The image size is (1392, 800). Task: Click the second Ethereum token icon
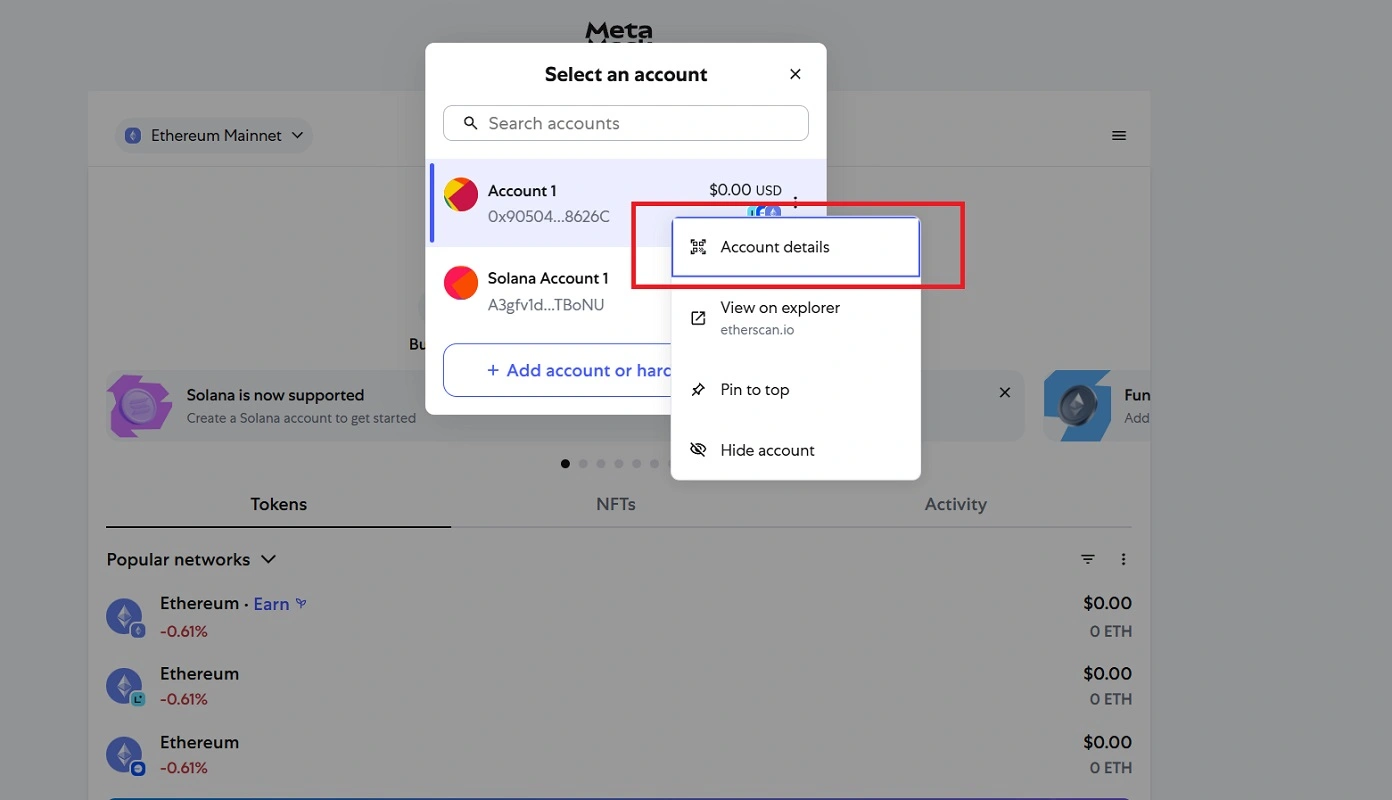coord(126,686)
